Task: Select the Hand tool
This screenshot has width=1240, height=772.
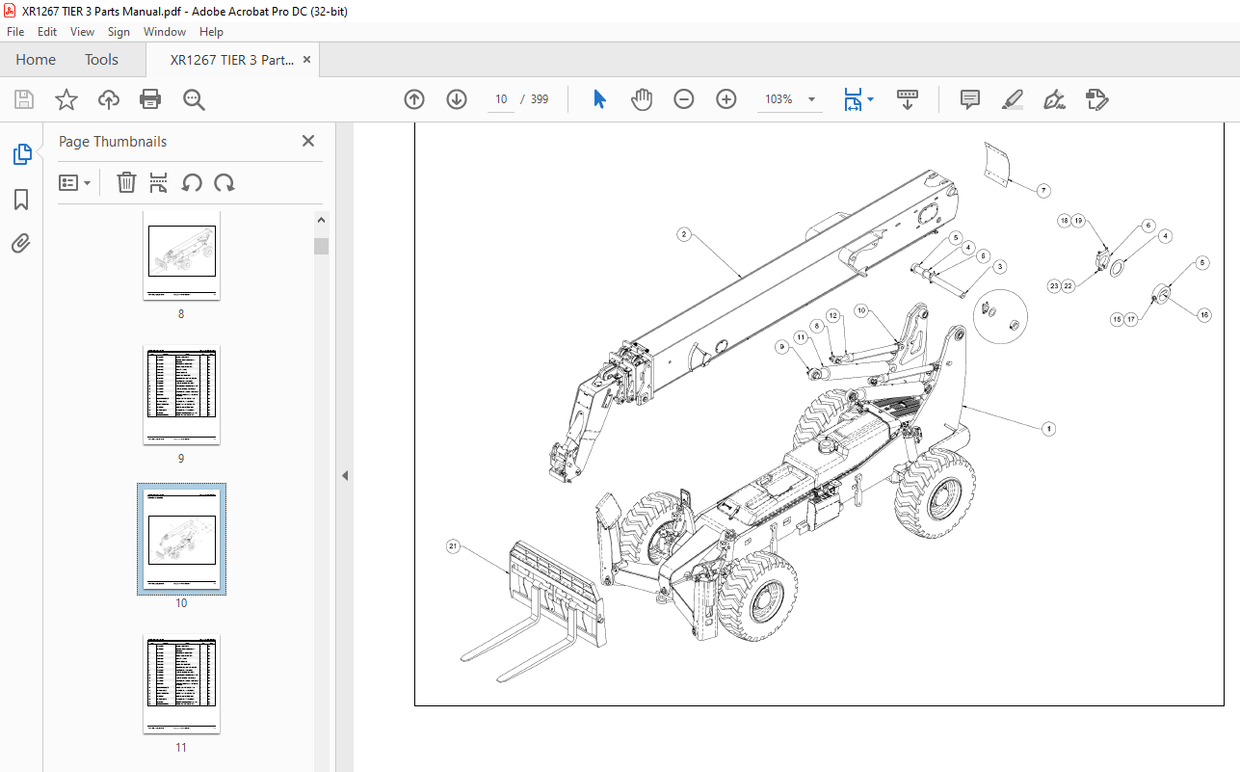Action: pos(641,99)
